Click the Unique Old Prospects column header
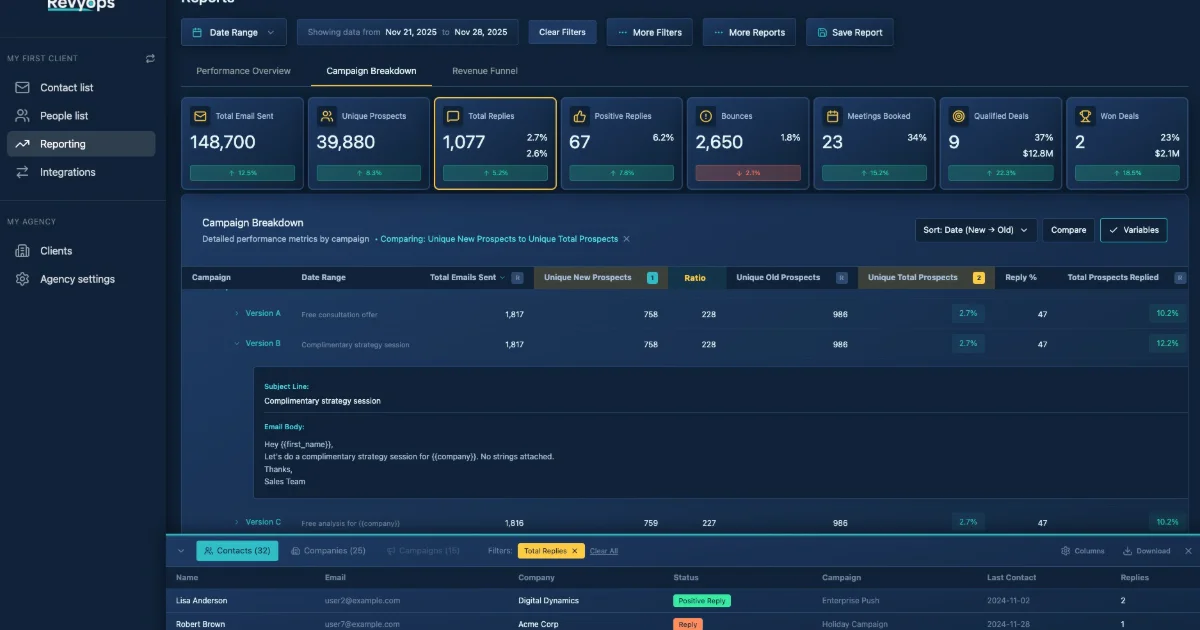Screen dimensions: 1200x630 pos(778,278)
